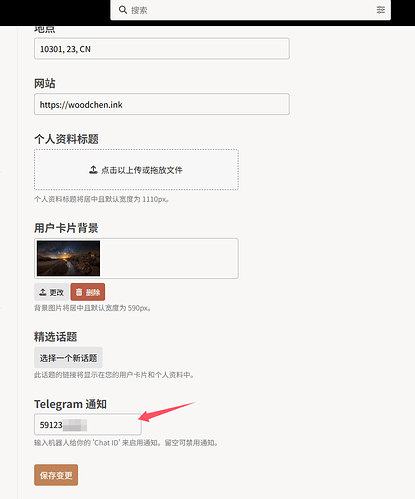Screen dimensions: 415x499
Task: Click 点击以上传或拖放文件 upload area
Action: click(x=136, y=170)
